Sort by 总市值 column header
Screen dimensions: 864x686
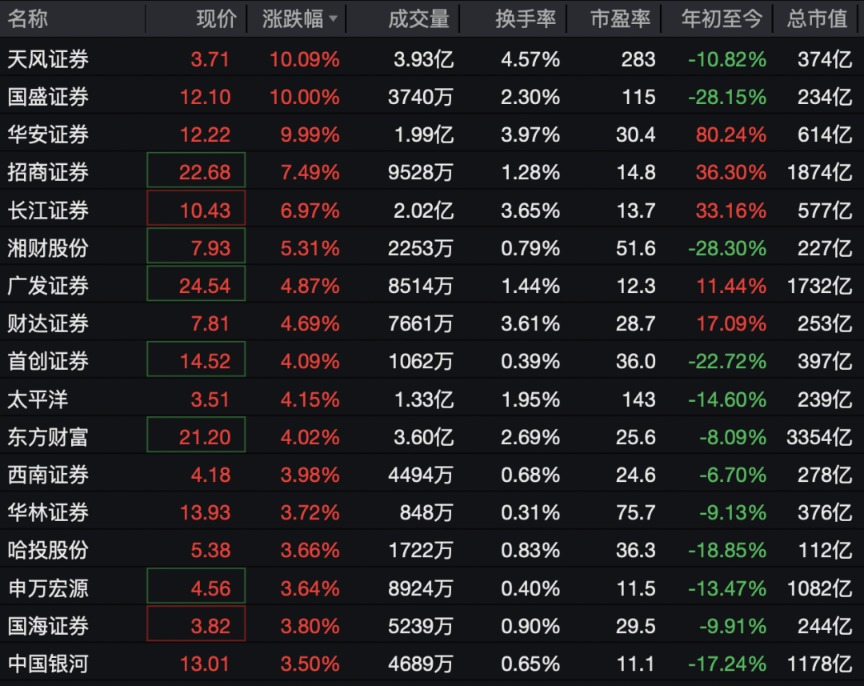817,19
